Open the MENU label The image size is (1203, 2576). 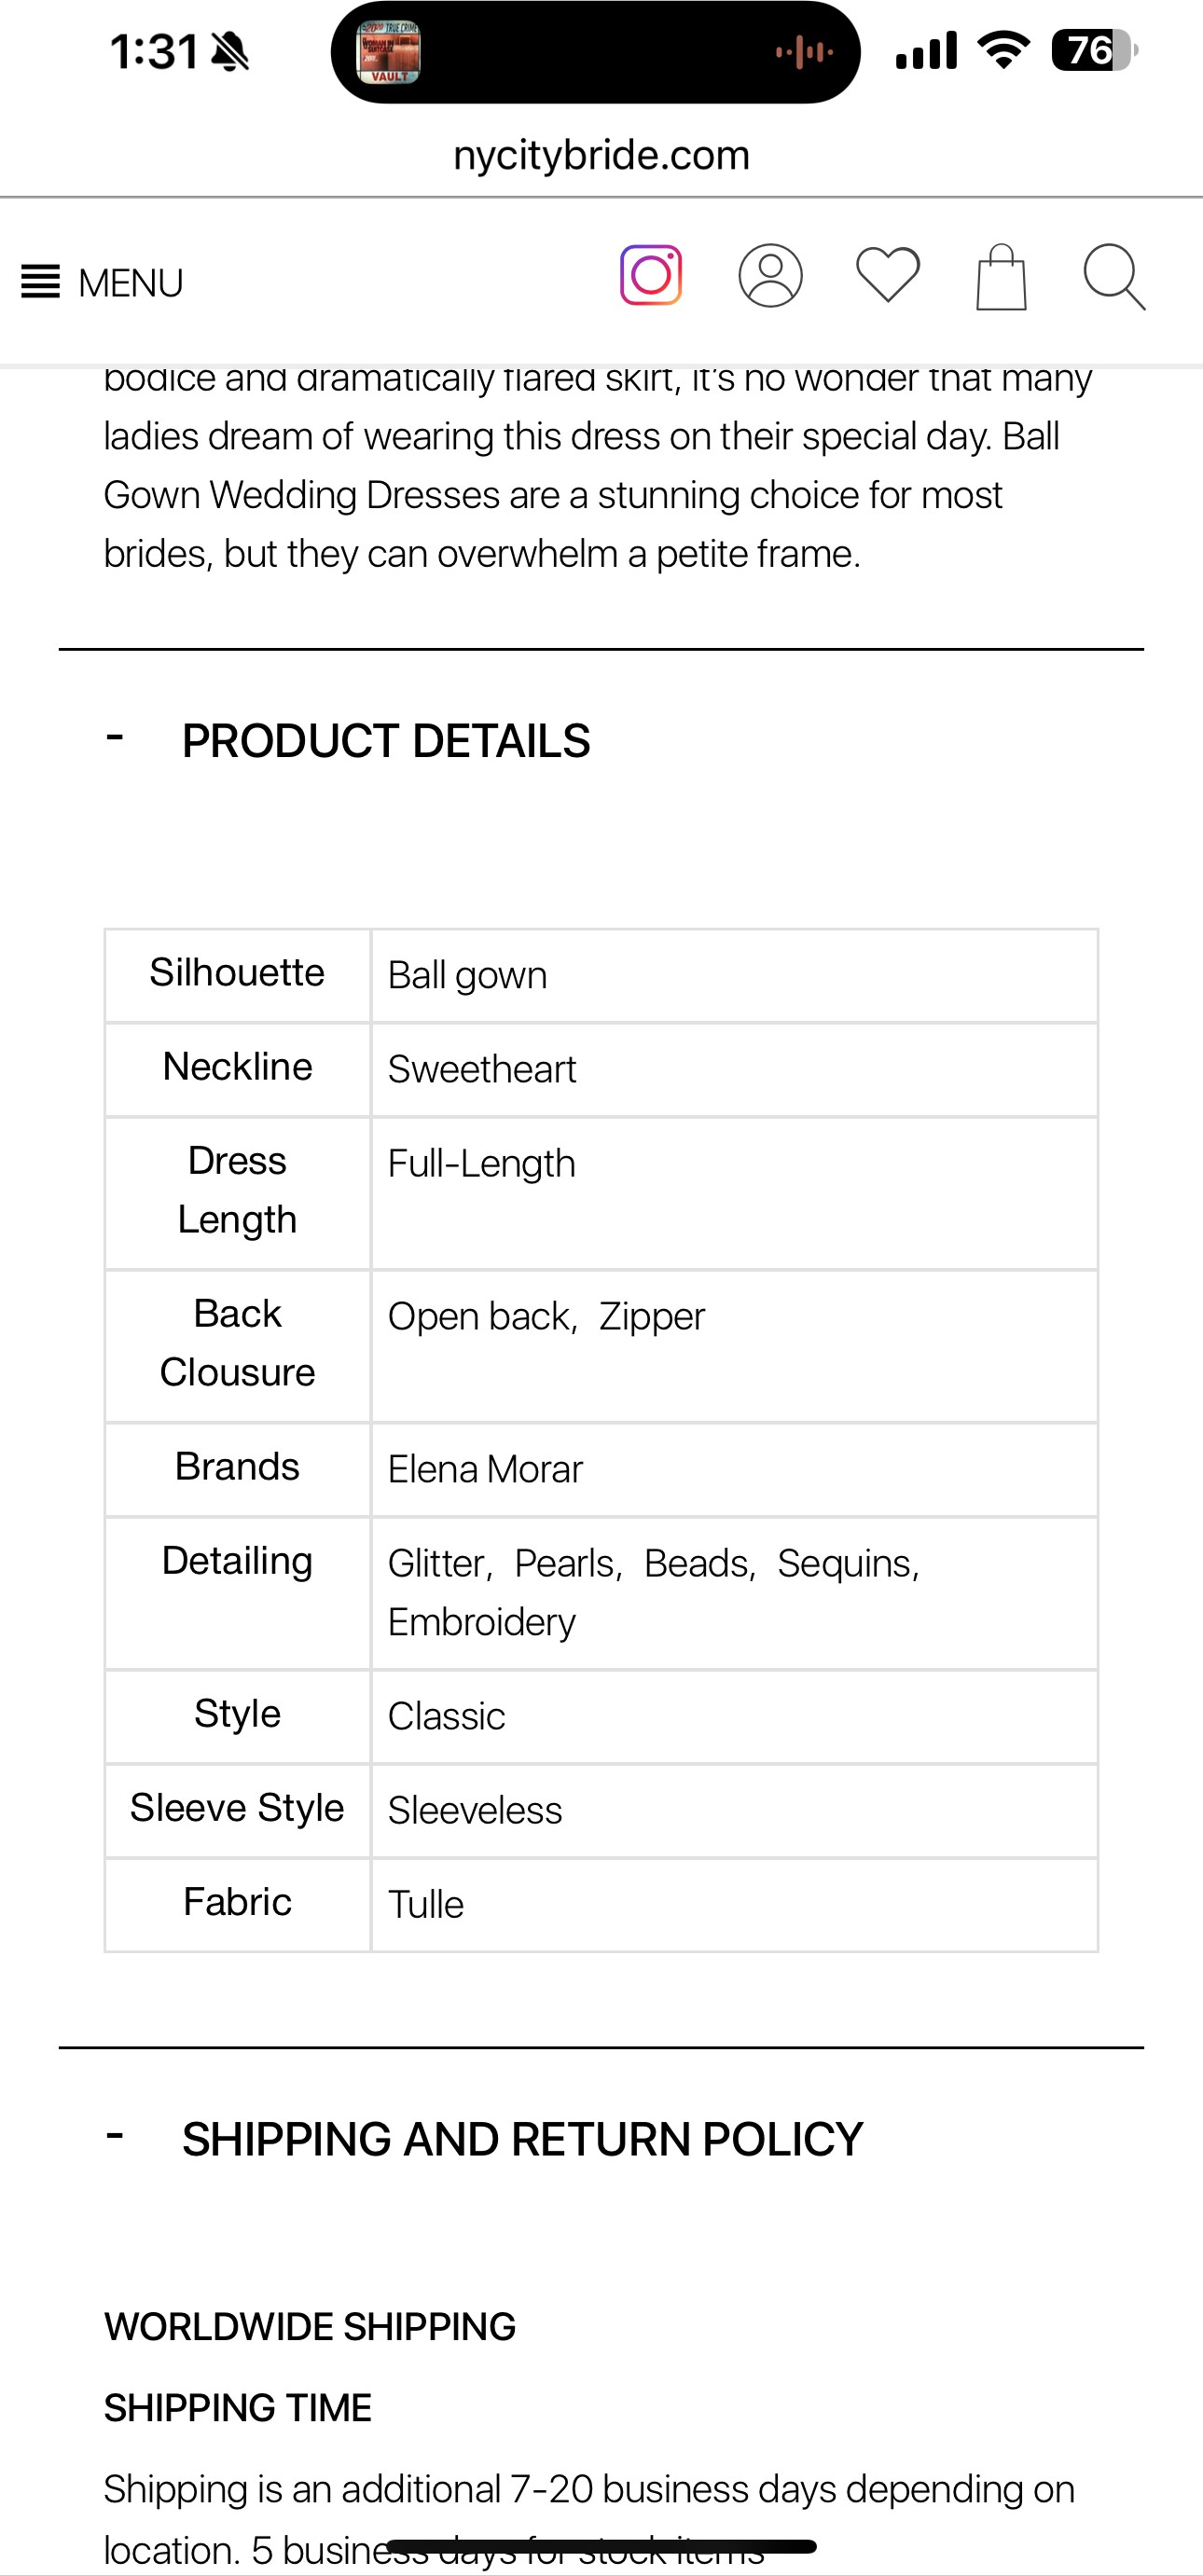(x=131, y=283)
